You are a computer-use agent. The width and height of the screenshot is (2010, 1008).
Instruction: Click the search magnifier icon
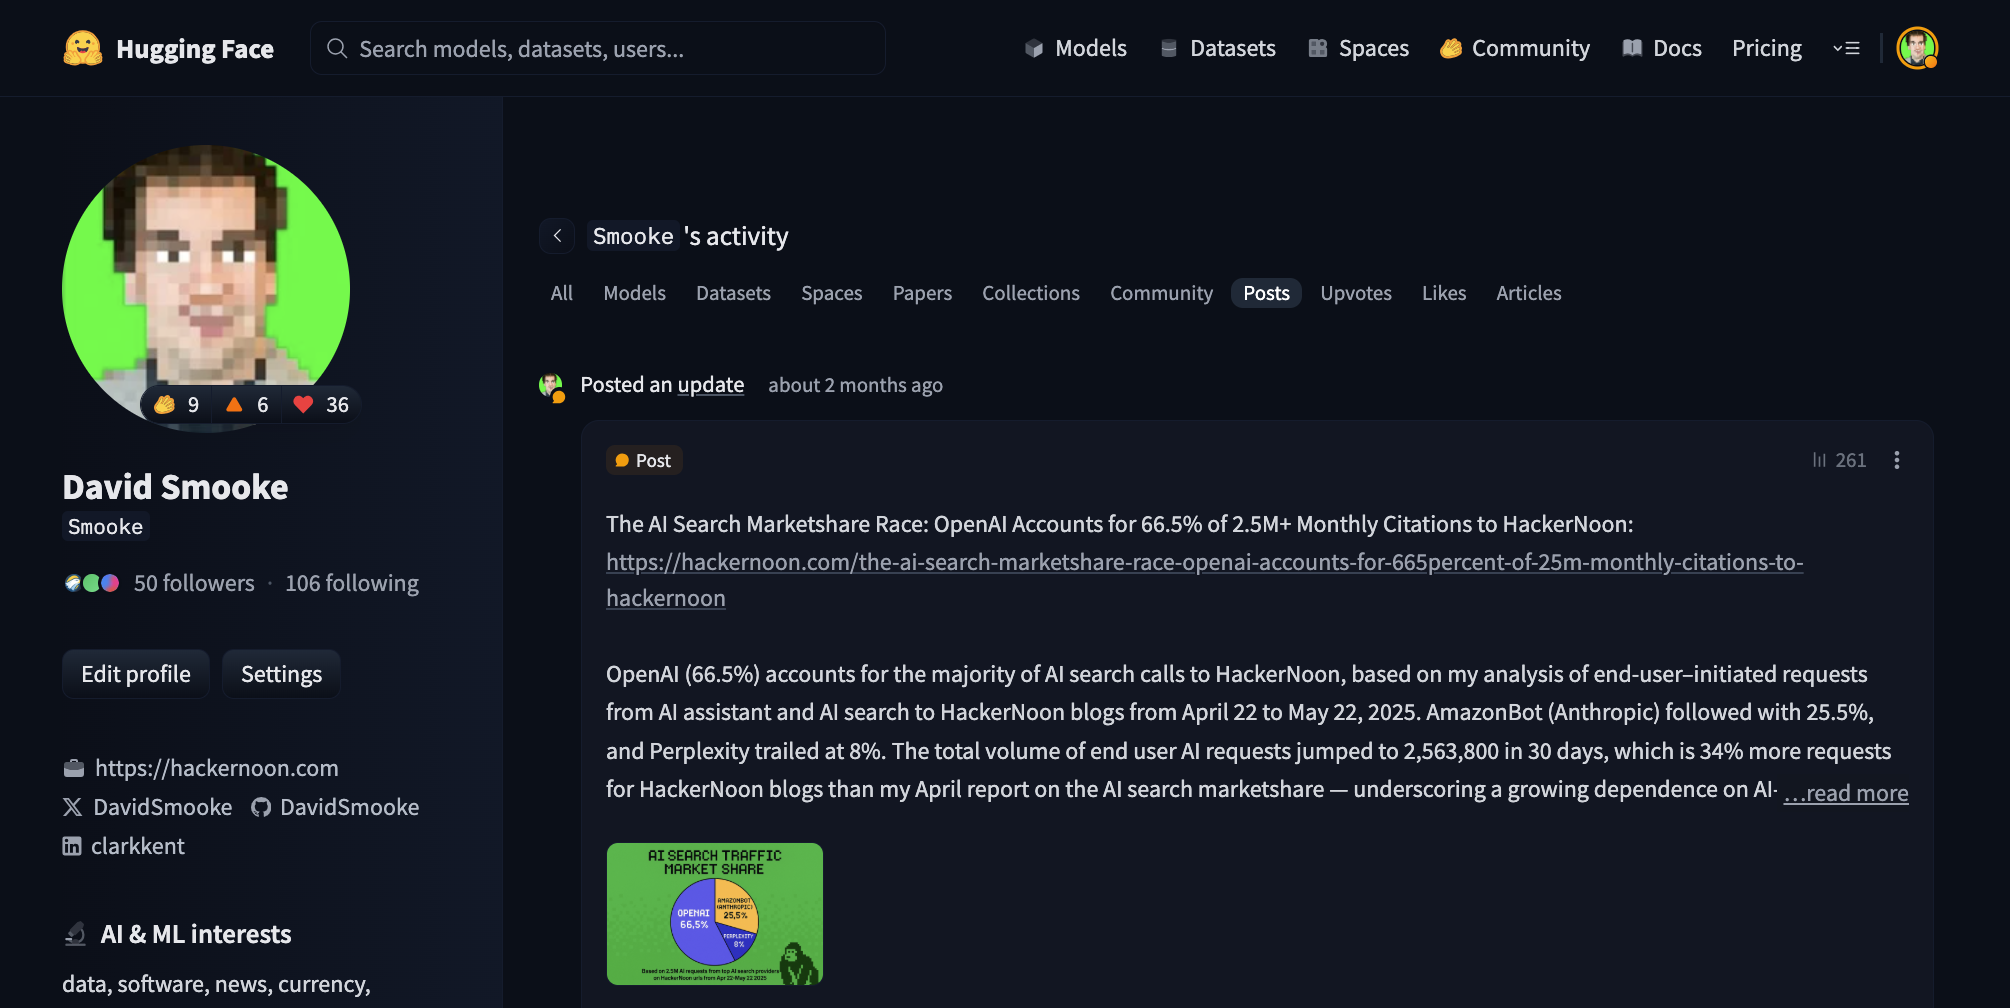(337, 48)
